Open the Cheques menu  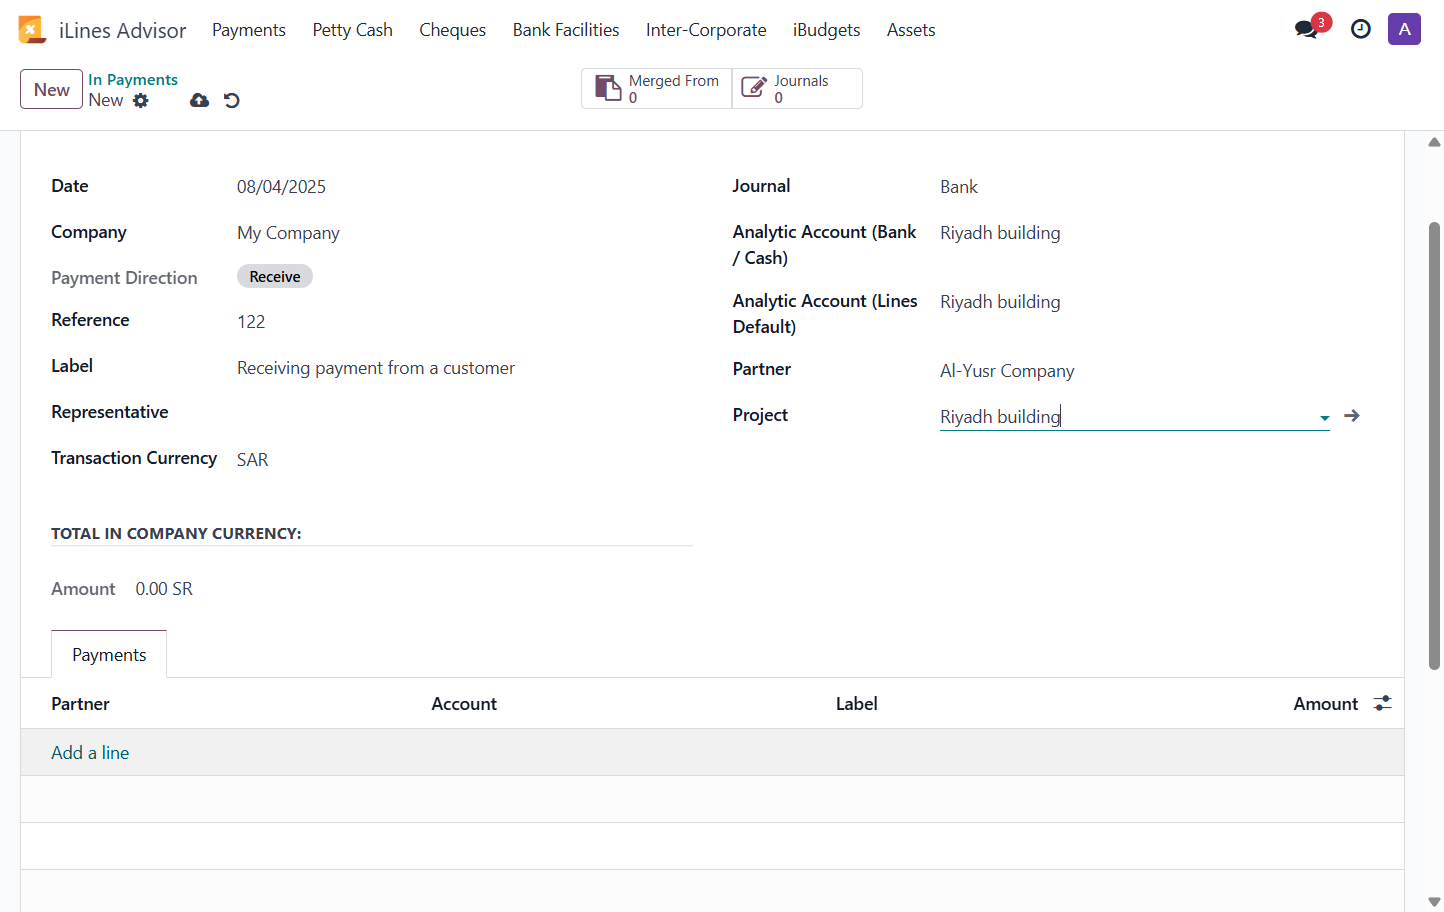[x=452, y=30]
